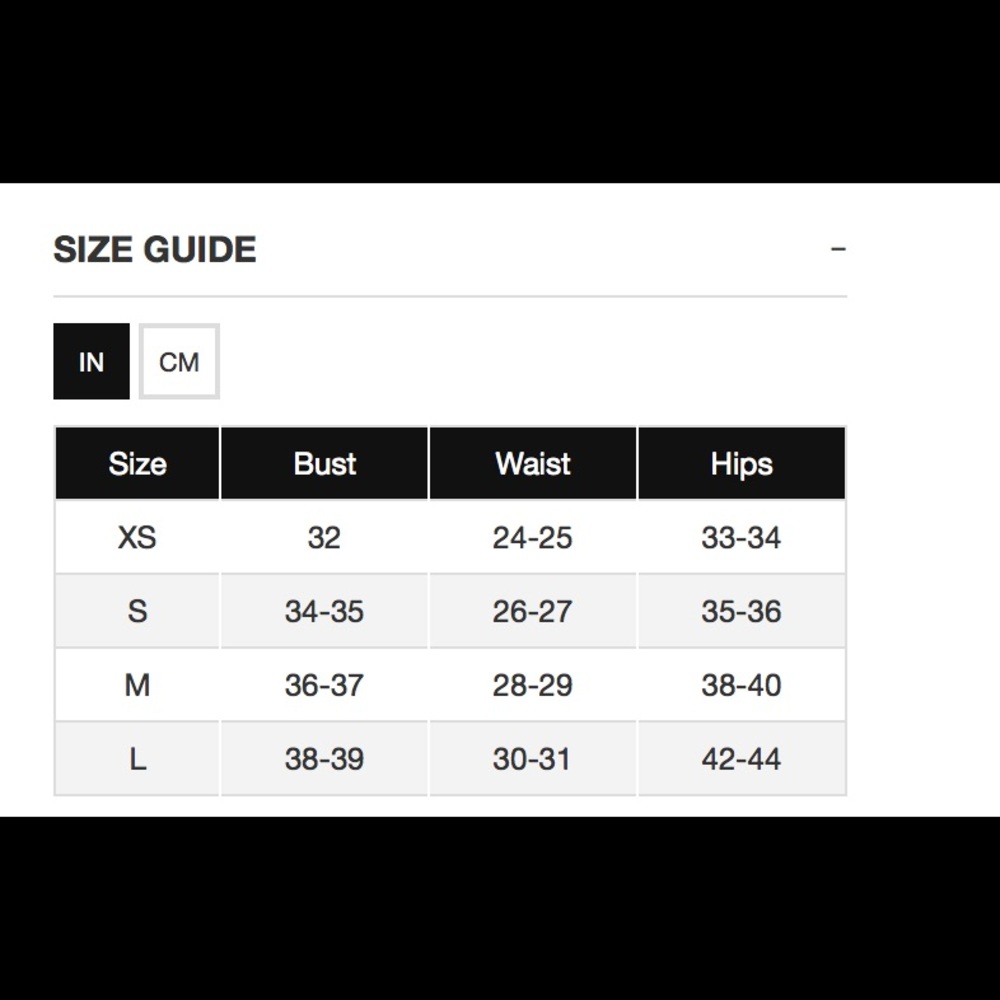This screenshot has width=1000, height=1000.
Task: Click the bust value 38-39
Action: pos(325,759)
